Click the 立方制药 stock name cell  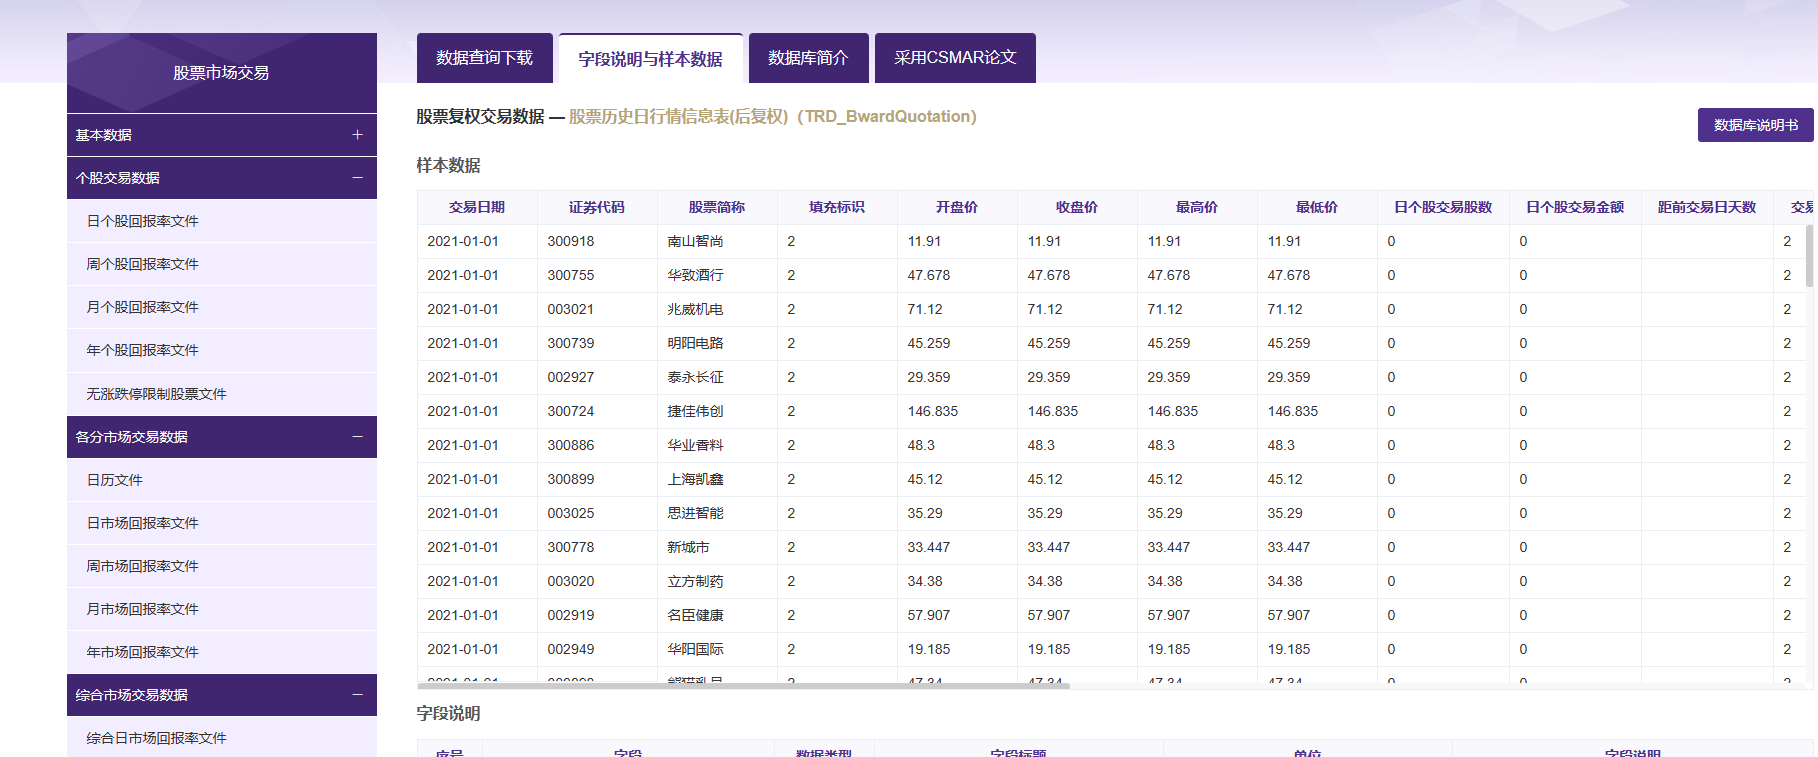point(717,581)
